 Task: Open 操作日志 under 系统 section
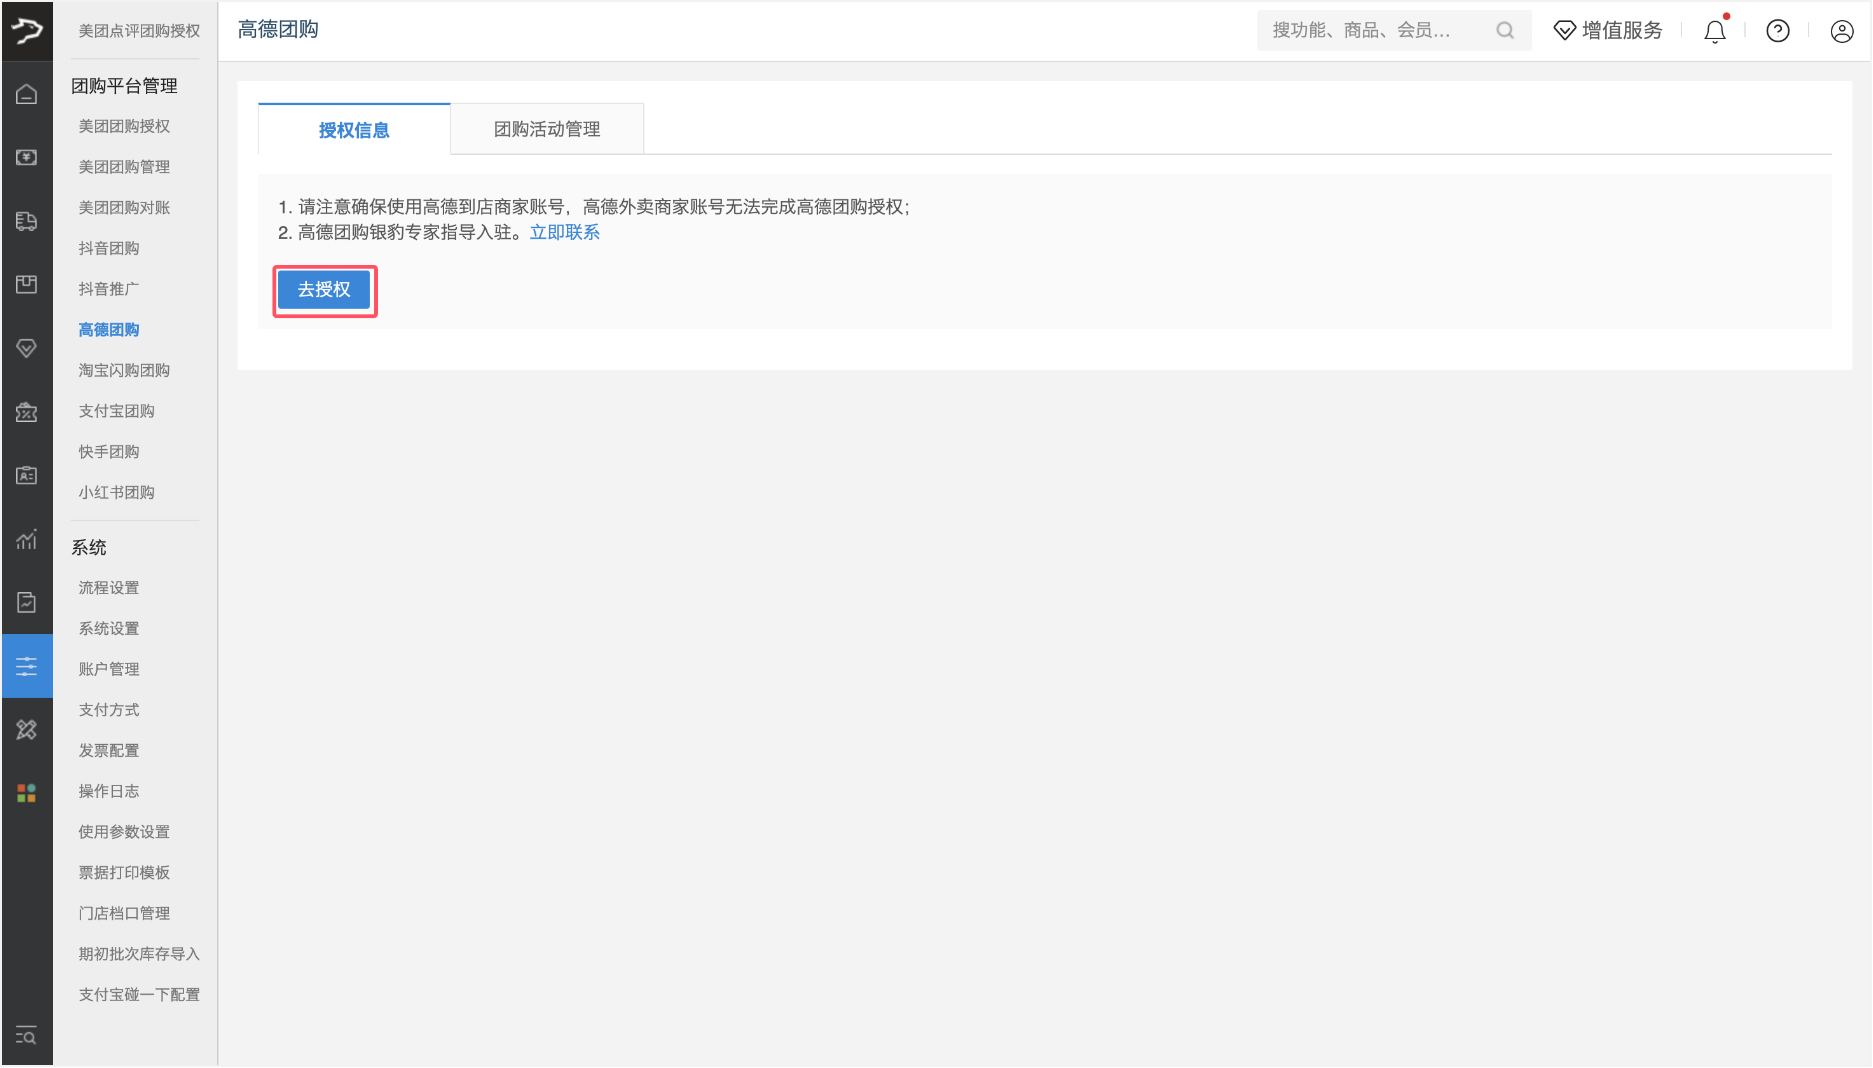click(109, 791)
